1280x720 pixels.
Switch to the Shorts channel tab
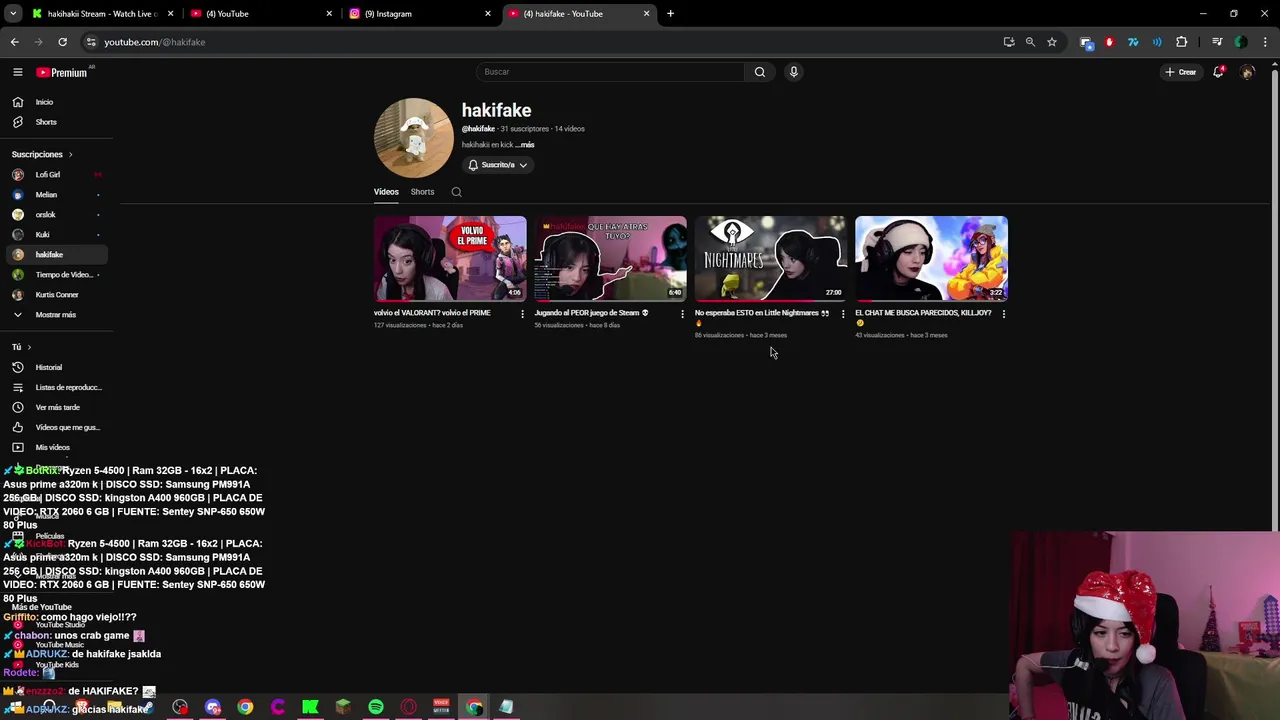422,192
